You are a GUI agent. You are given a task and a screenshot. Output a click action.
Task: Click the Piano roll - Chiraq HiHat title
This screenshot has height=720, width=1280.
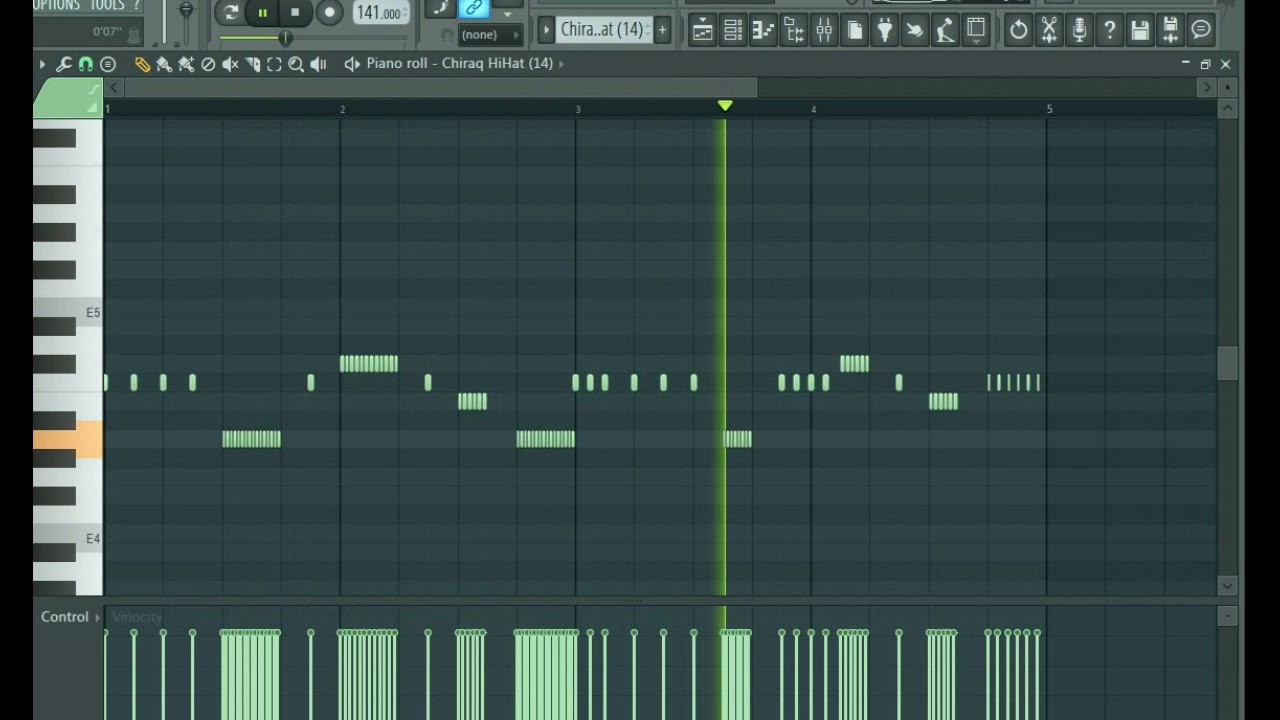[459, 64]
